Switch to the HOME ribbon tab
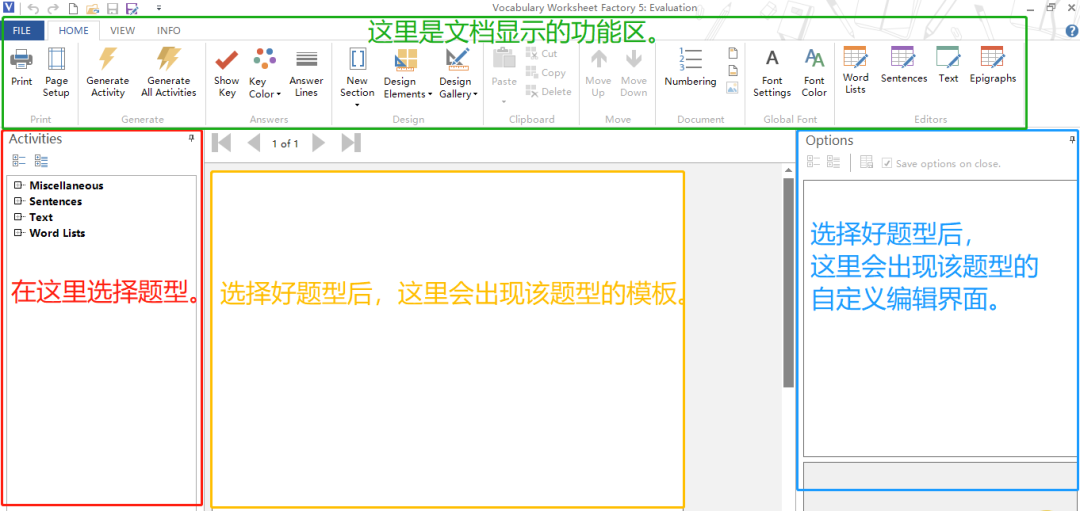The image size is (1080, 511). click(x=73, y=30)
